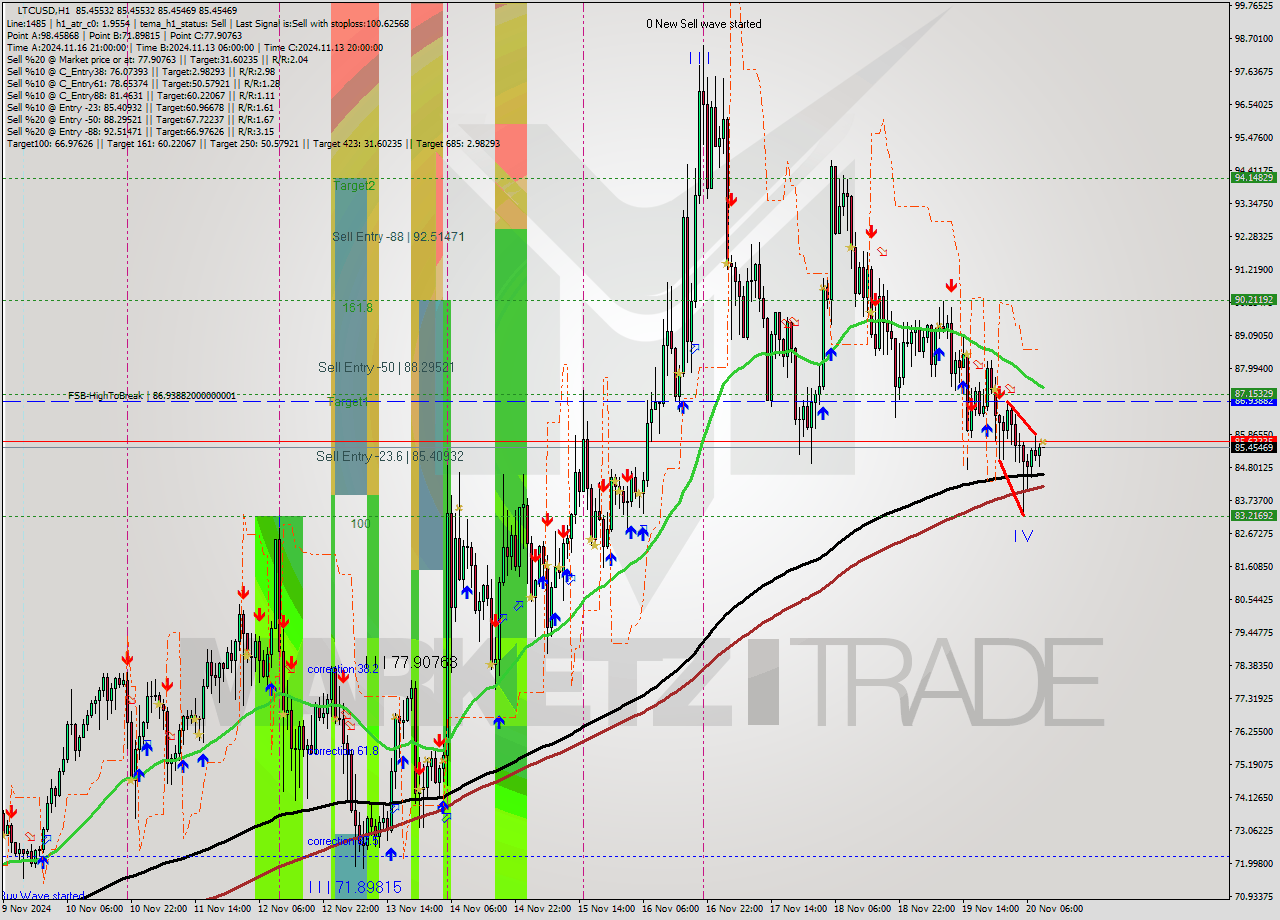Click time axis label '18 Nov 22:00'
Image resolution: width=1280 pixels, height=920 pixels.
(x=927, y=909)
